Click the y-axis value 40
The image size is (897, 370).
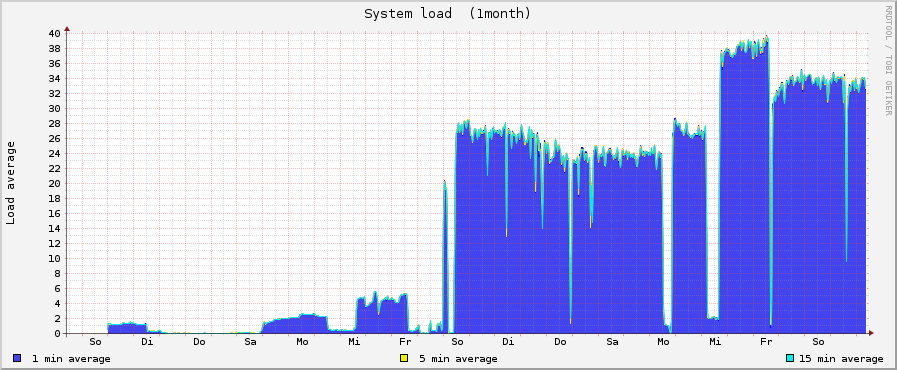(54, 33)
